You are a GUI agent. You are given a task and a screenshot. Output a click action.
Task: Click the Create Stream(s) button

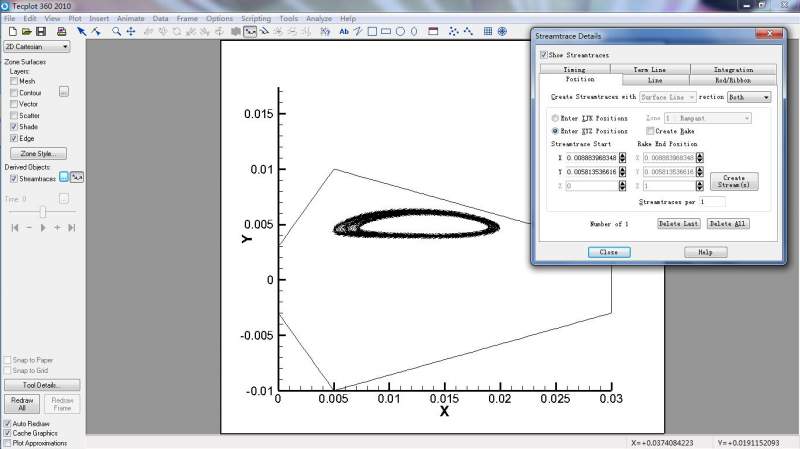tap(734, 181)
